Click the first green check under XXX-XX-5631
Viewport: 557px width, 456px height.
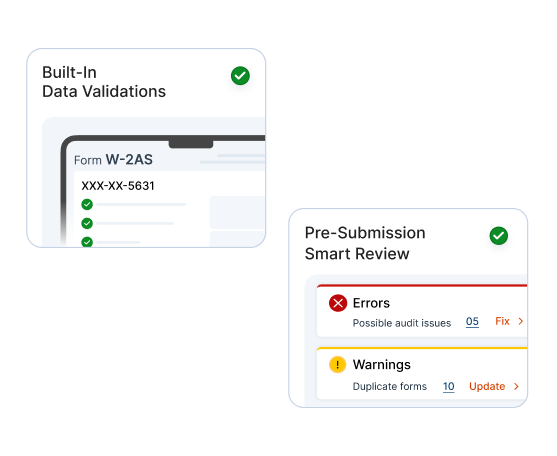tap(87, 204)
